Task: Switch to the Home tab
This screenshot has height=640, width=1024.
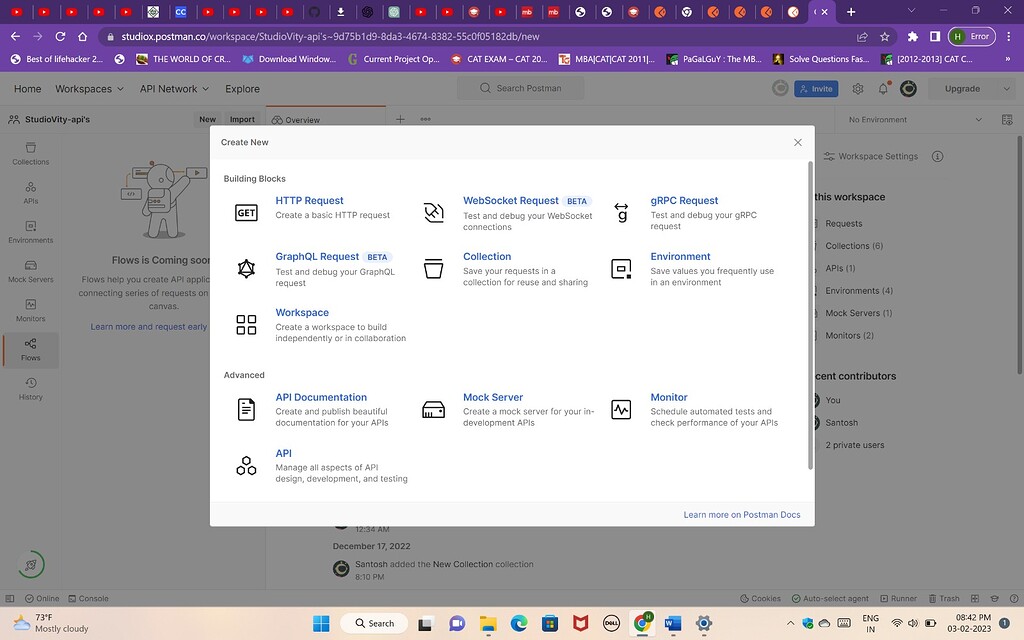Action: (26, 88)
